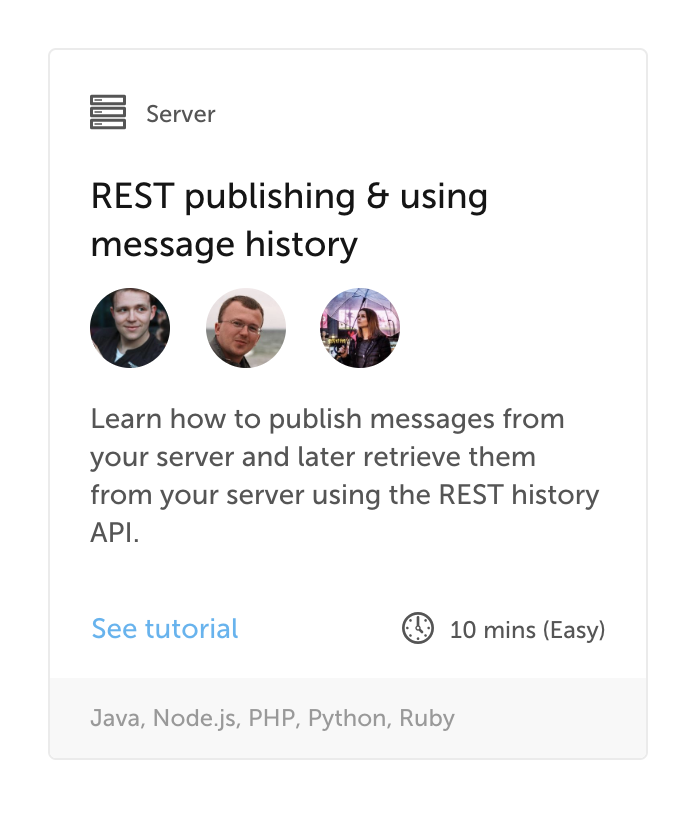Click the 10 mins Easy duration text
The width and height of the screenshot is (690, 820).
(527, 630)
